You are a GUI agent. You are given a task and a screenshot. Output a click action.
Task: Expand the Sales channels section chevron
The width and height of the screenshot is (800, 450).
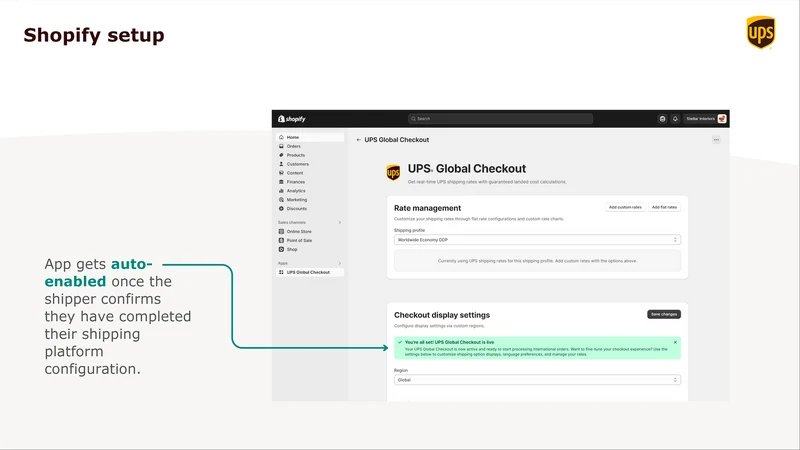340,222
